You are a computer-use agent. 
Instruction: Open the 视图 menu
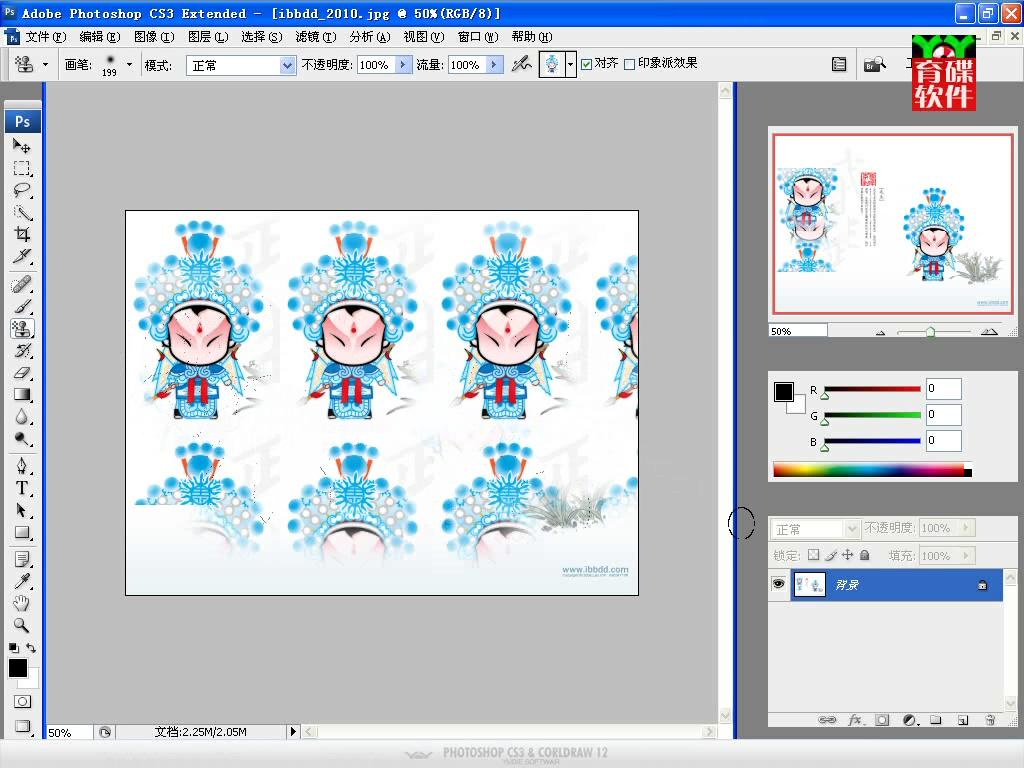click(423, 37)
